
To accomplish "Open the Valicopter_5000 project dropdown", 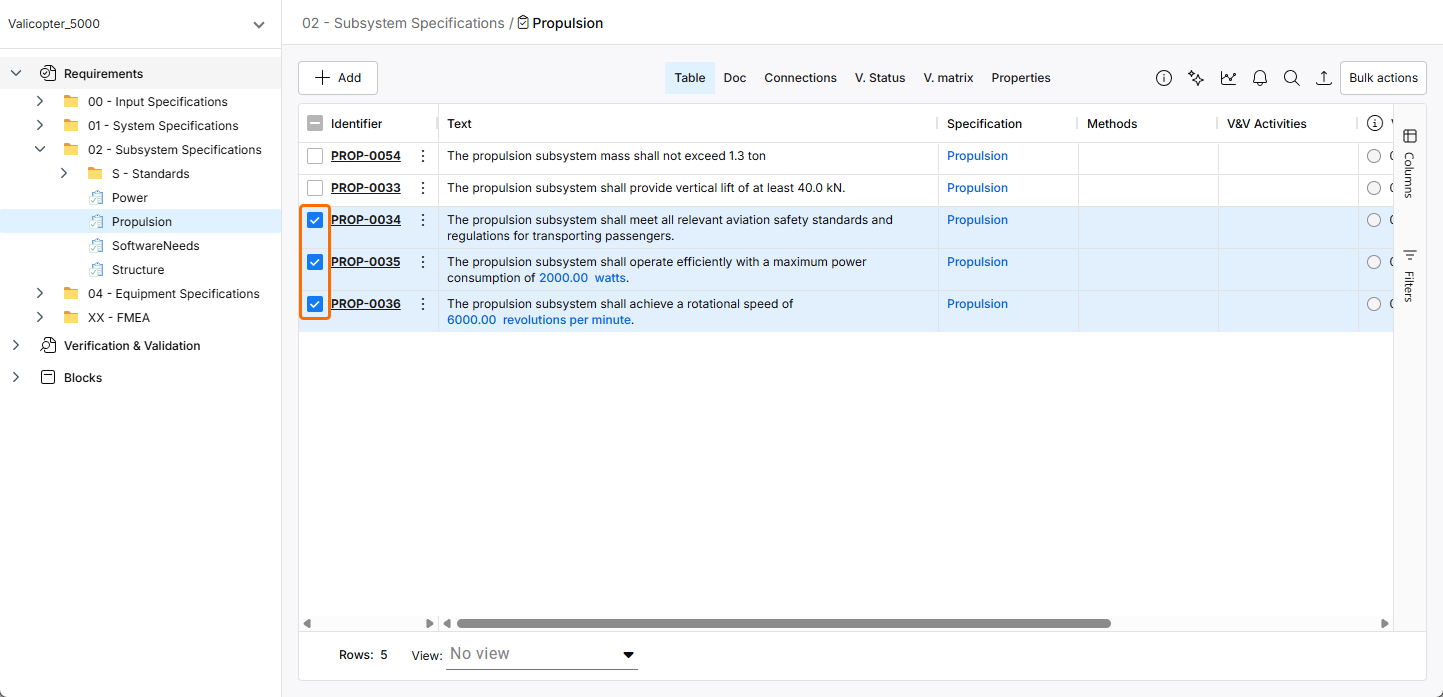I will (x=259, y=24).
